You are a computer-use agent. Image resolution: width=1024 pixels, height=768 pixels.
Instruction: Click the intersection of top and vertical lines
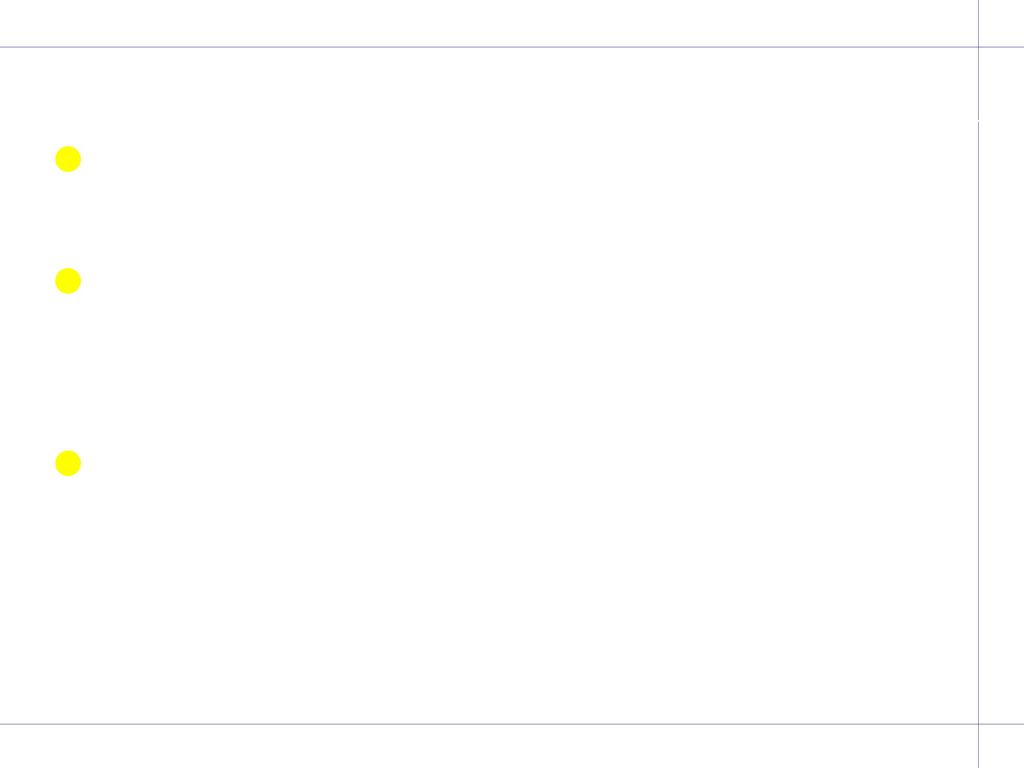tap(978, 47)
